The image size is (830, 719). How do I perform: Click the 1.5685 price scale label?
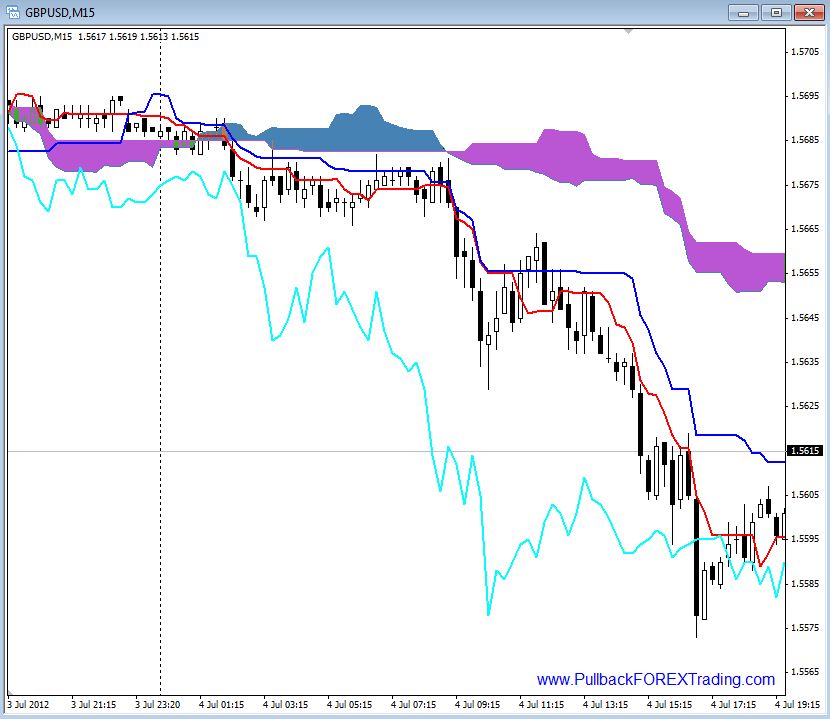pos(805,140)
